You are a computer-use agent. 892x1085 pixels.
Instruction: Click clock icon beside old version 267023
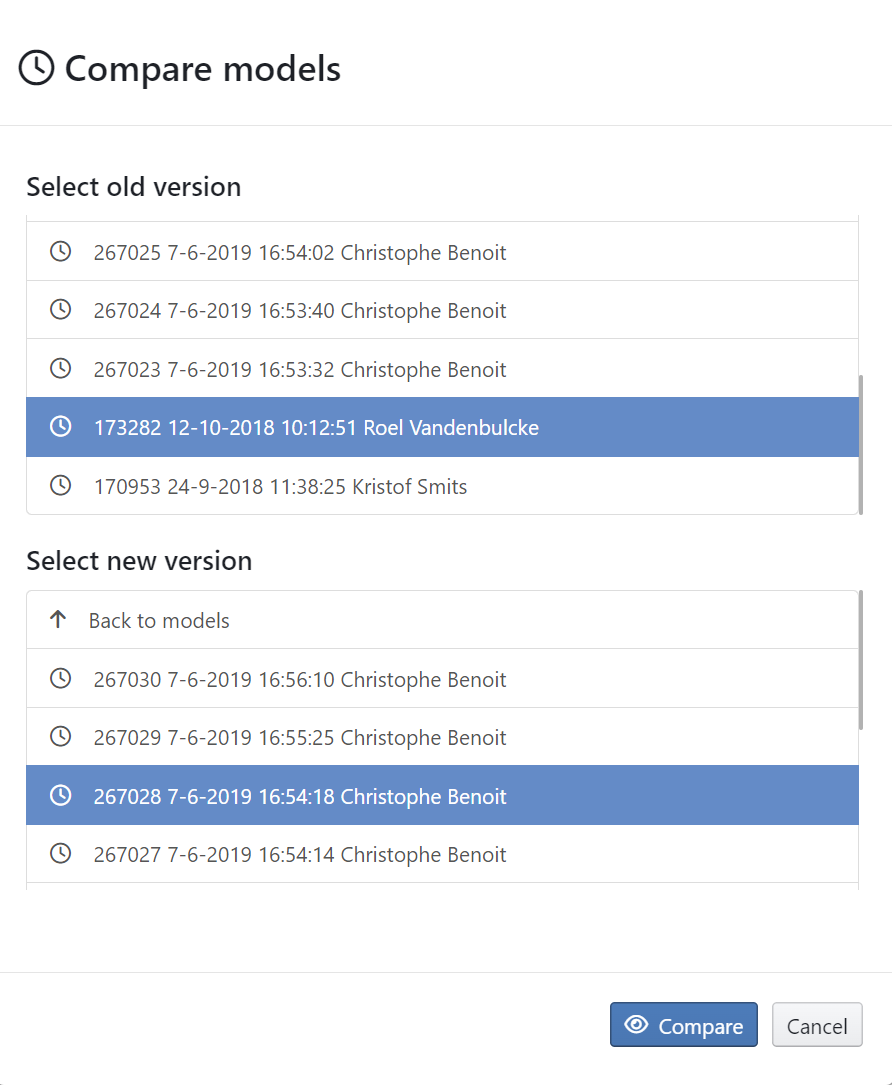coord(61,369)
